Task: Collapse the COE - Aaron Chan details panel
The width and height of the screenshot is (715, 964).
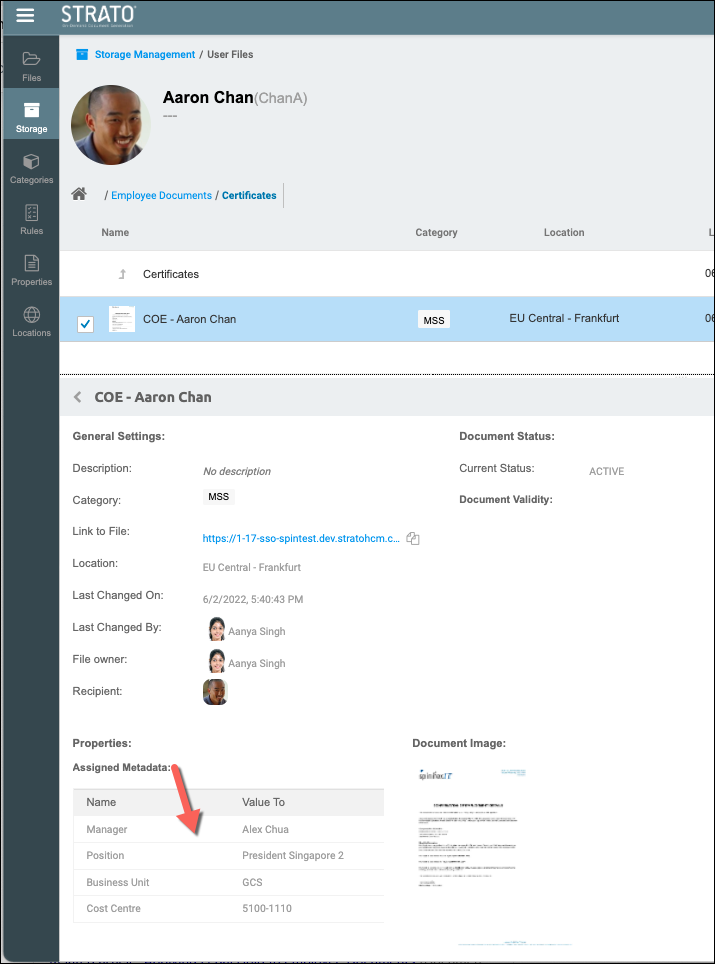Action: tap(78, 397)
